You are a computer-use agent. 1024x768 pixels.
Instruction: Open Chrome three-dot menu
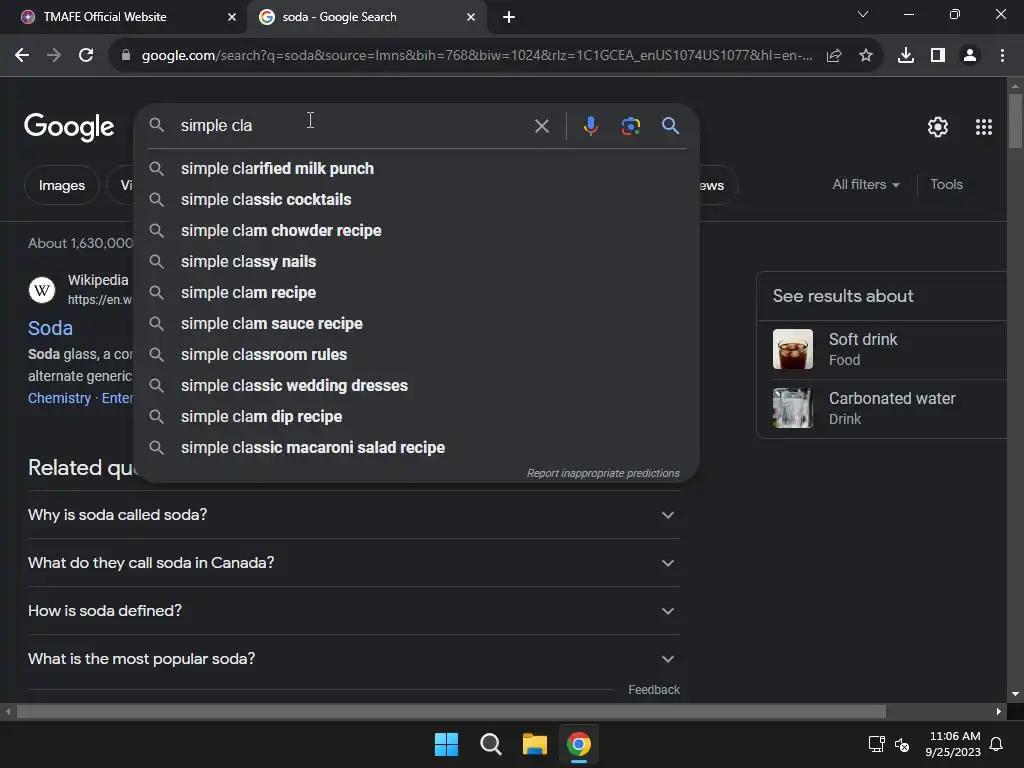click(1002, 56)
